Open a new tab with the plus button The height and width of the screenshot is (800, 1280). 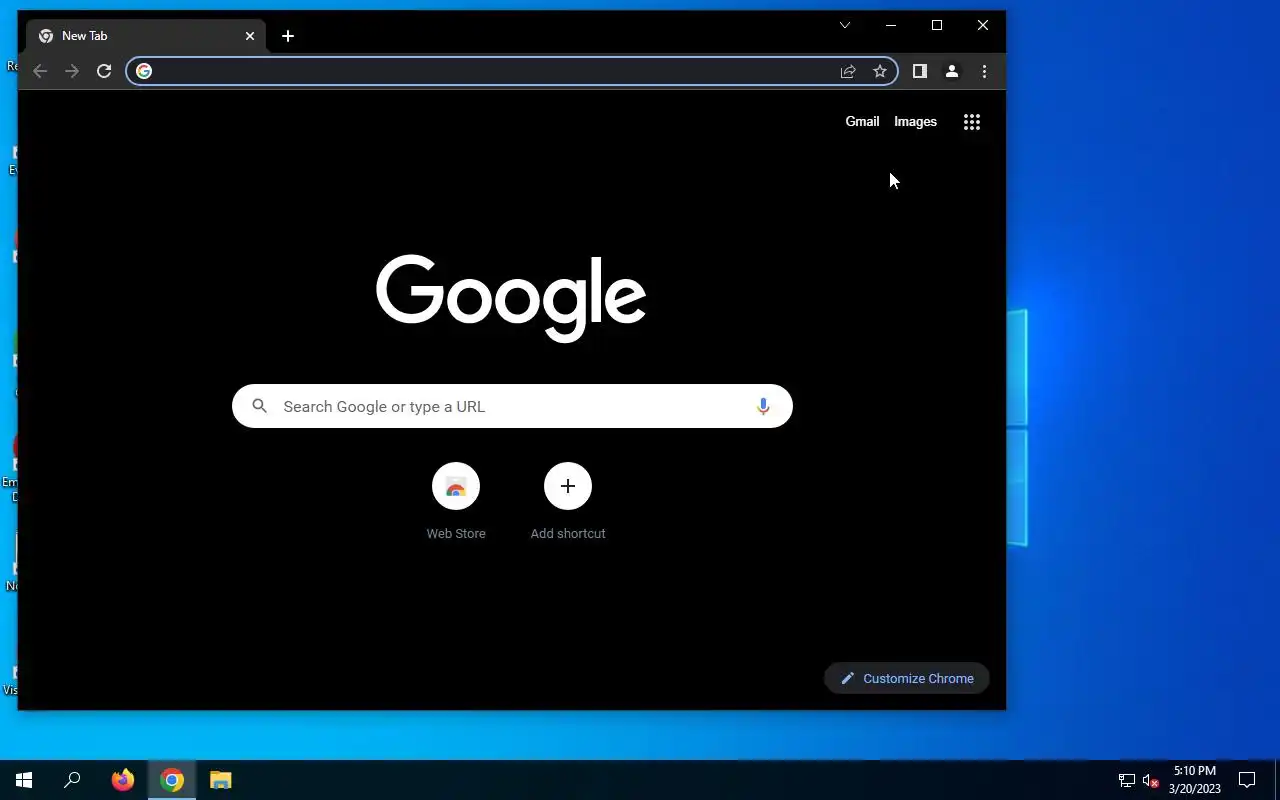(x=288, y=36)
